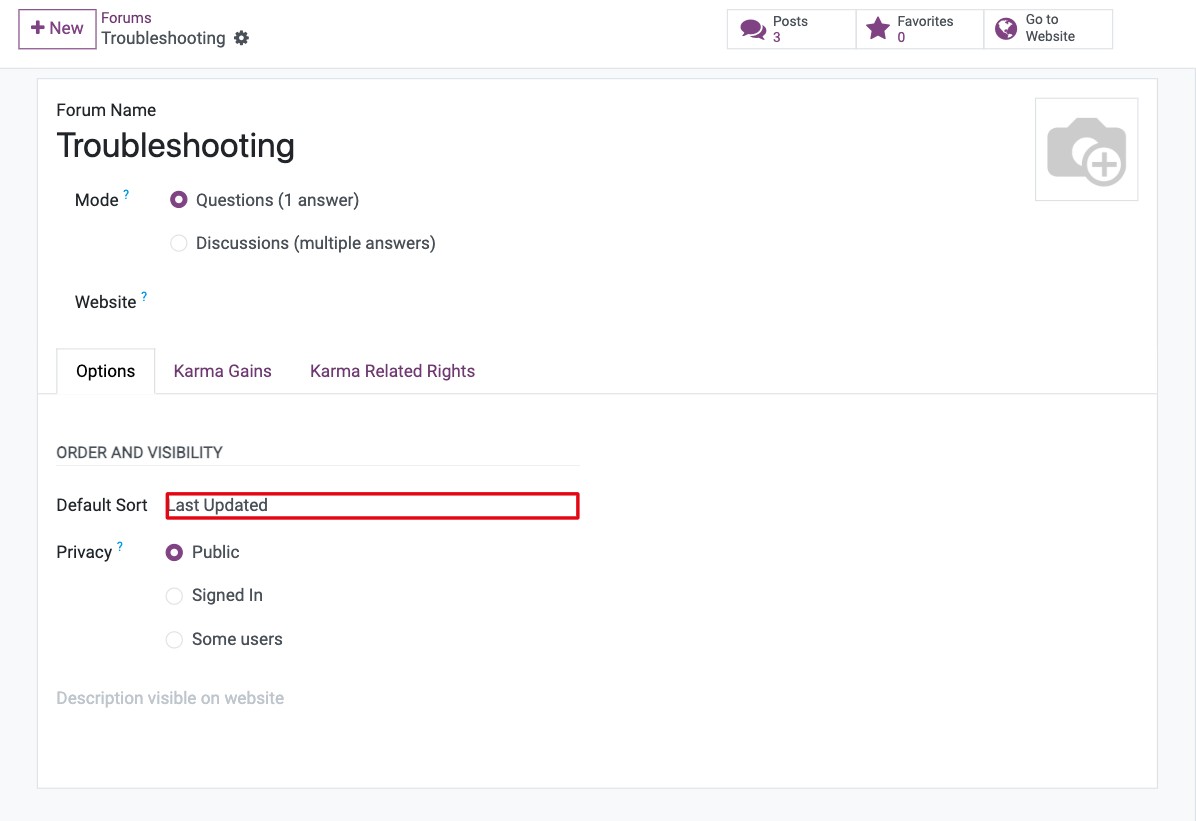
Task: Open the gear settings icon beside Troubleshooting
Action: [242, 38]
